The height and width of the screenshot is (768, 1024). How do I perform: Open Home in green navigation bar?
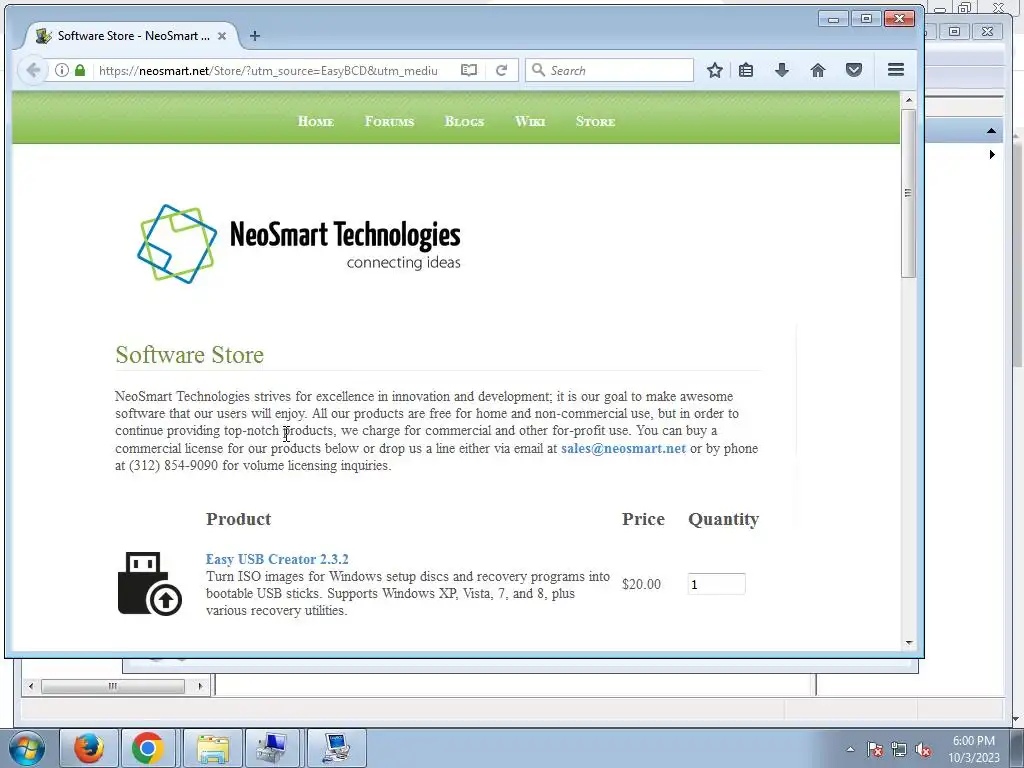(315, 121)
